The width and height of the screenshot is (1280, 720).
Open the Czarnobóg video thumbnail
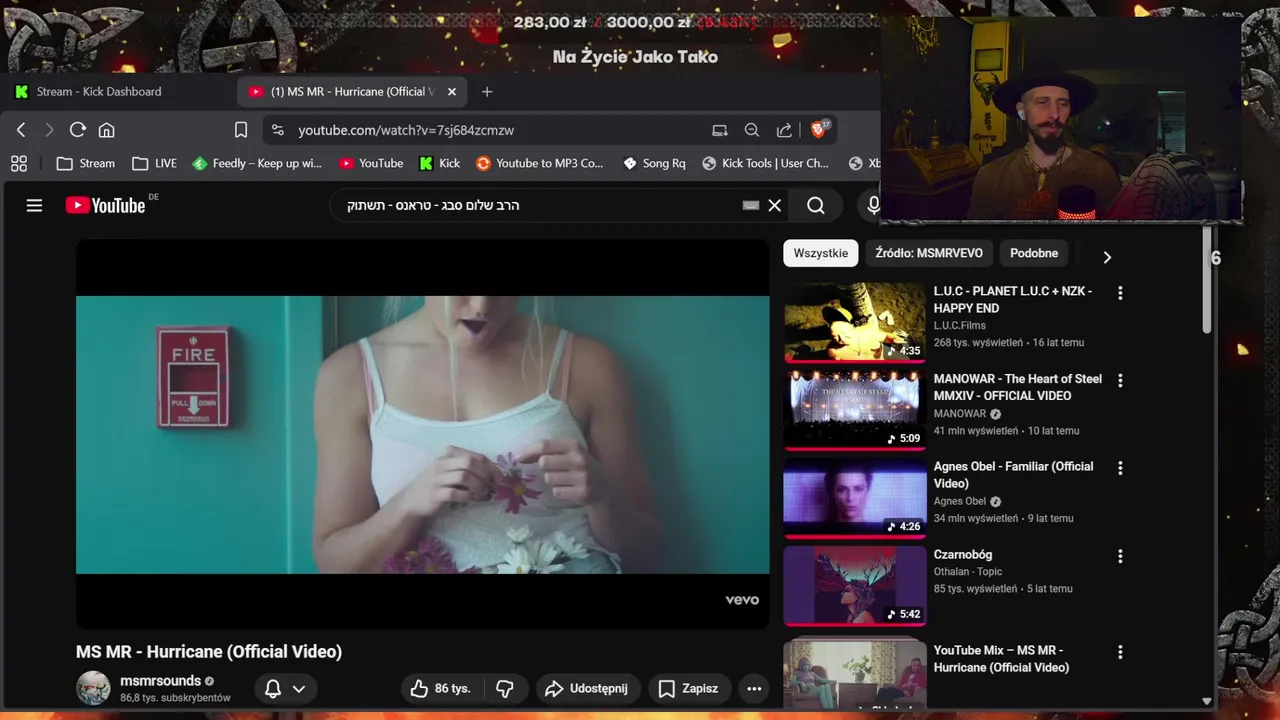(x=854, y=586)
